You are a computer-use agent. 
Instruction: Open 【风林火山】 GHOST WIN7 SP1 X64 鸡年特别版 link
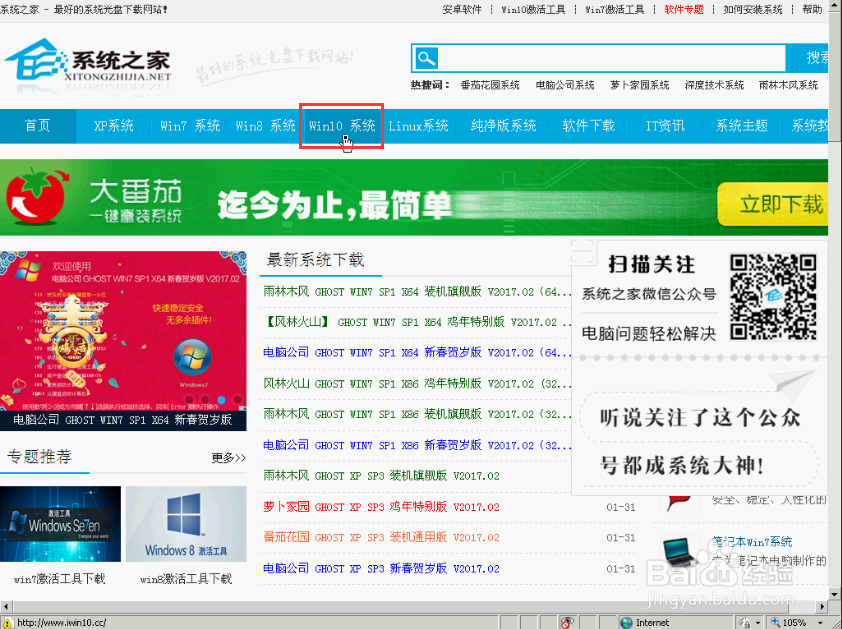coord(417,322)
